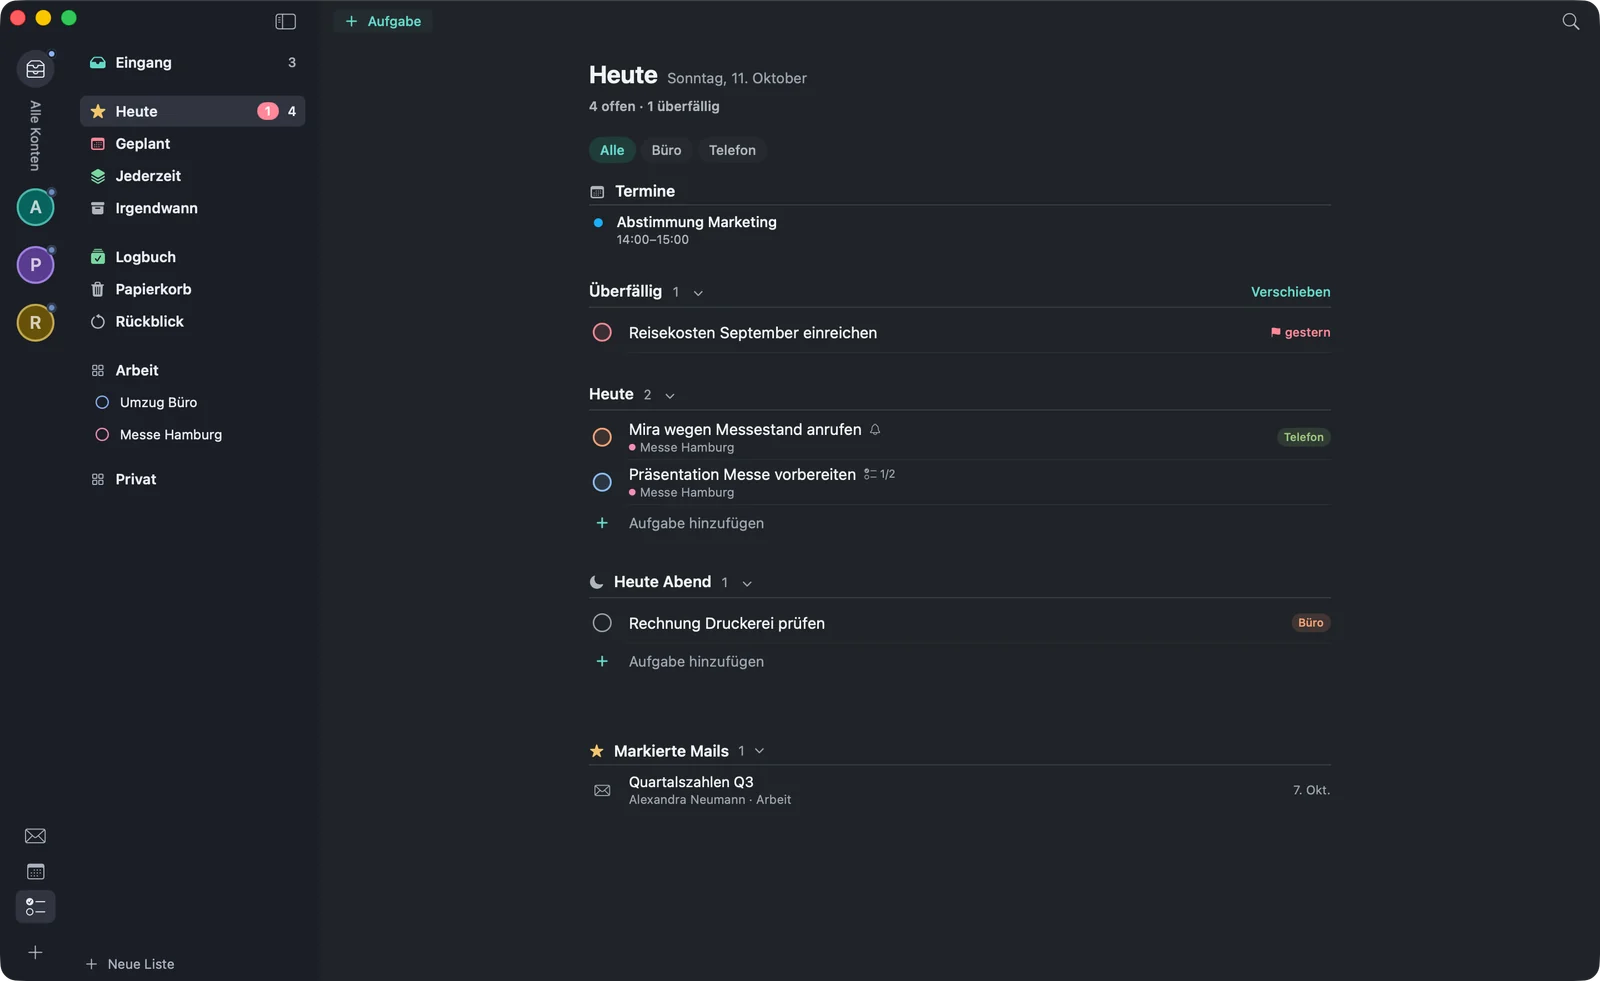Select the Alle filter tab
The image size is (1600, 981).
pos(612,150)
